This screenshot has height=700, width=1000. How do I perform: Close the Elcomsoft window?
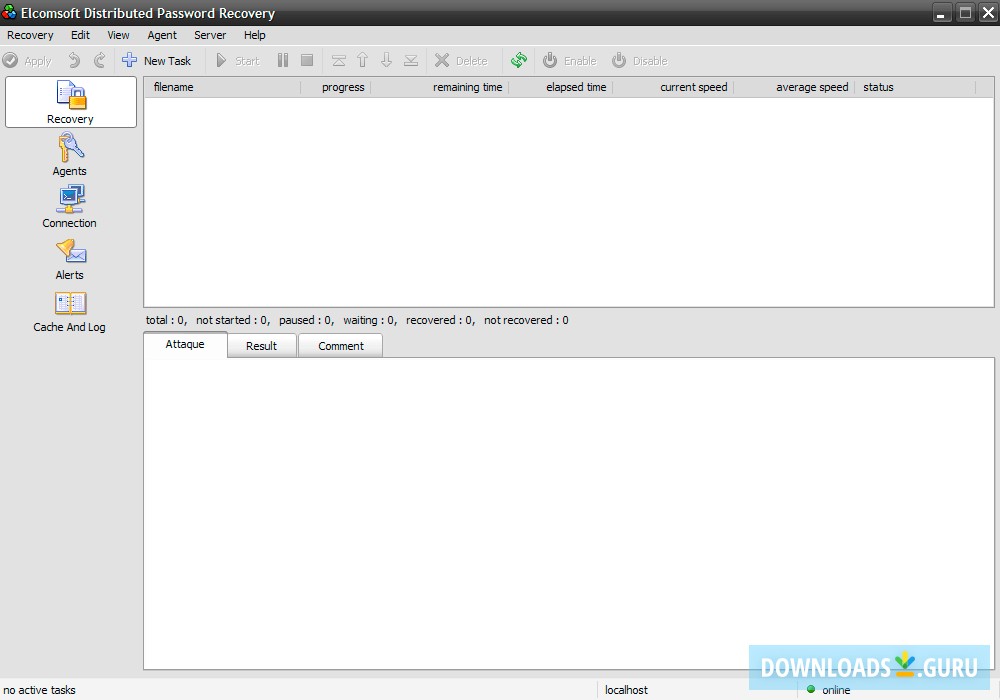[988, 13]
